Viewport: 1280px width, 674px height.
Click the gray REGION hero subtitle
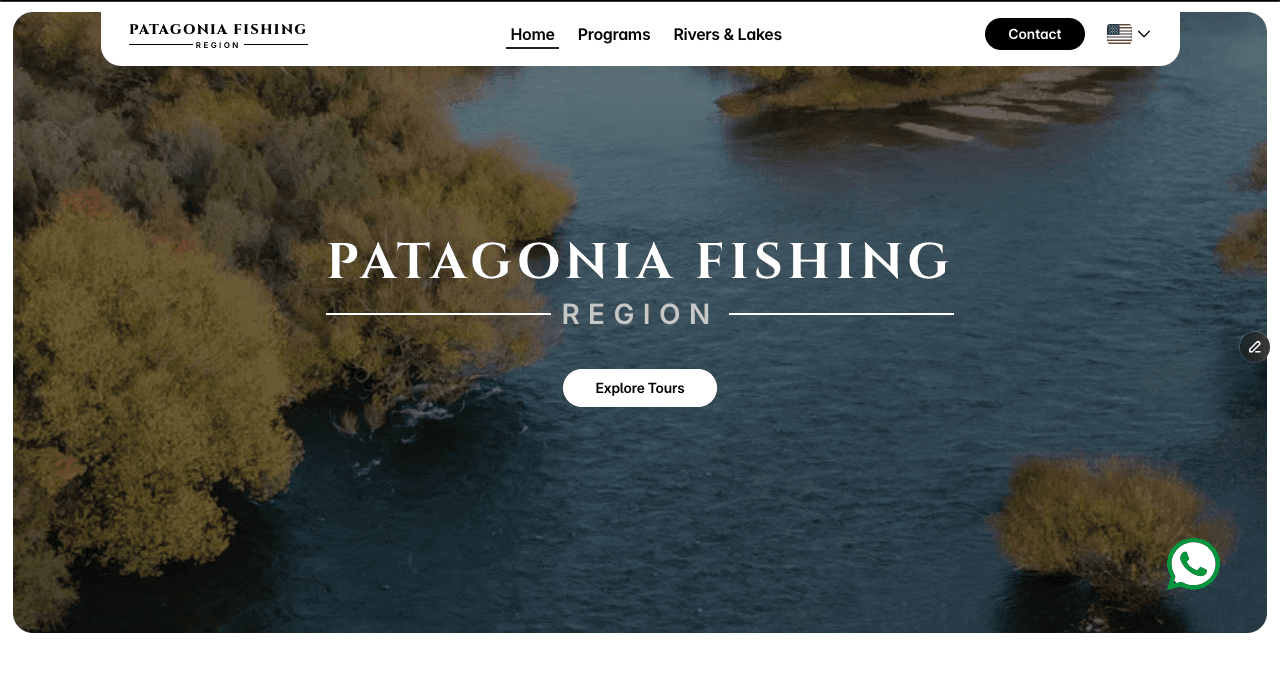[x=638, y=314]
